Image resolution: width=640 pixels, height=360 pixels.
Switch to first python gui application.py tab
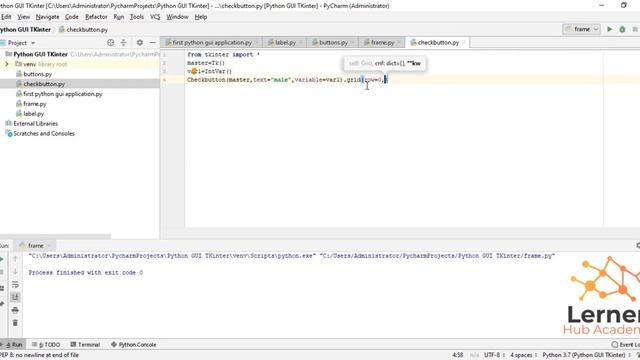tap(211, 42)
